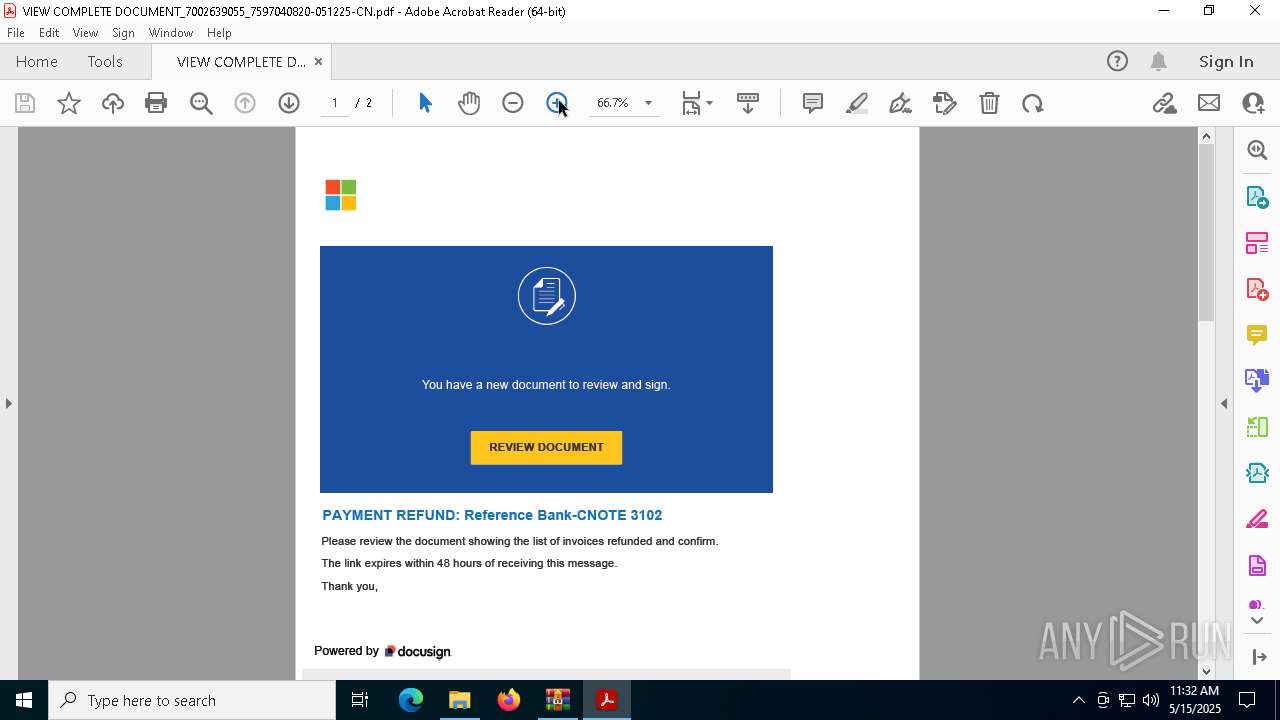Open the find text magnifier
The width and height of the screenshot is (1280, 720).
(x=201, y=103)
